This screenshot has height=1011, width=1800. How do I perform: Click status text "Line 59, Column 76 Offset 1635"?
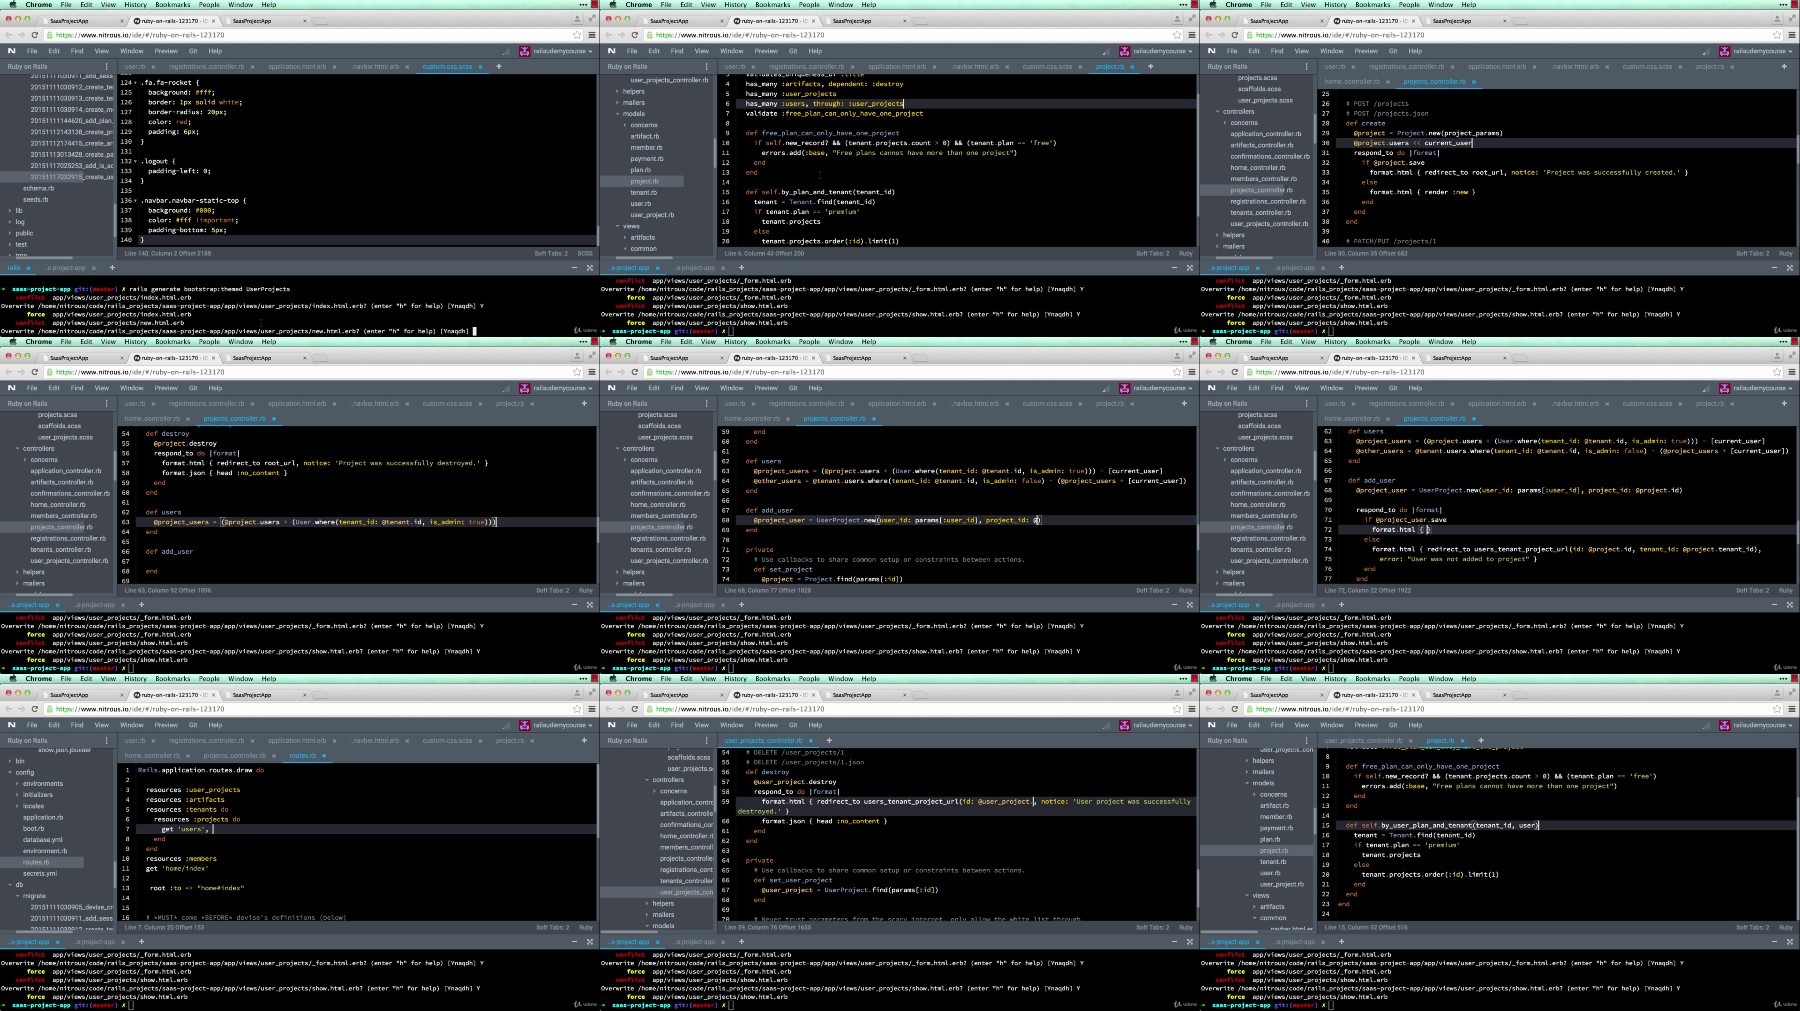[768, 927]
